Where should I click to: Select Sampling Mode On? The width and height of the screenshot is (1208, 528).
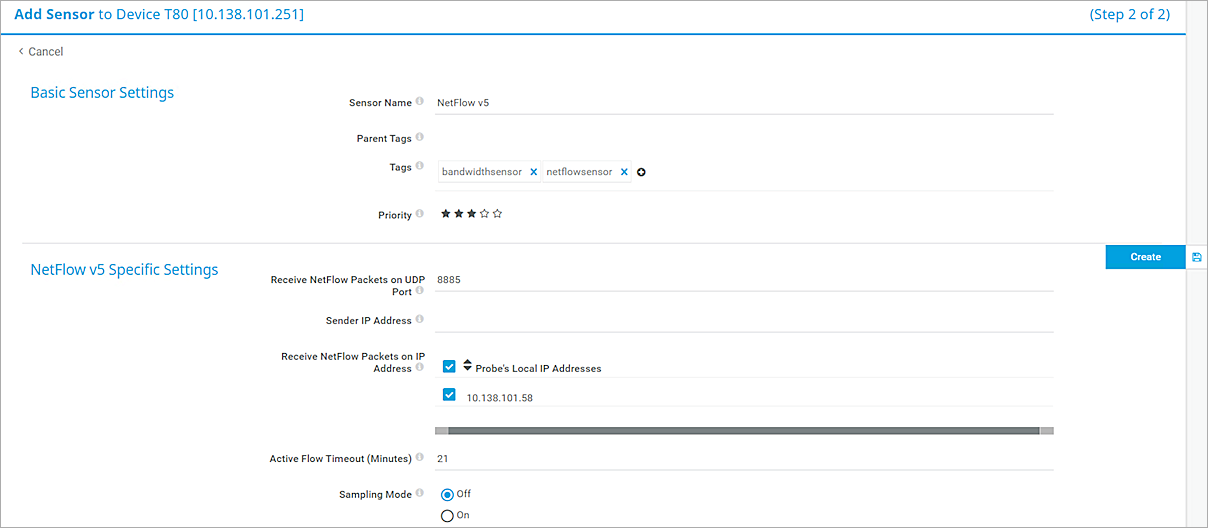[448, 515]
